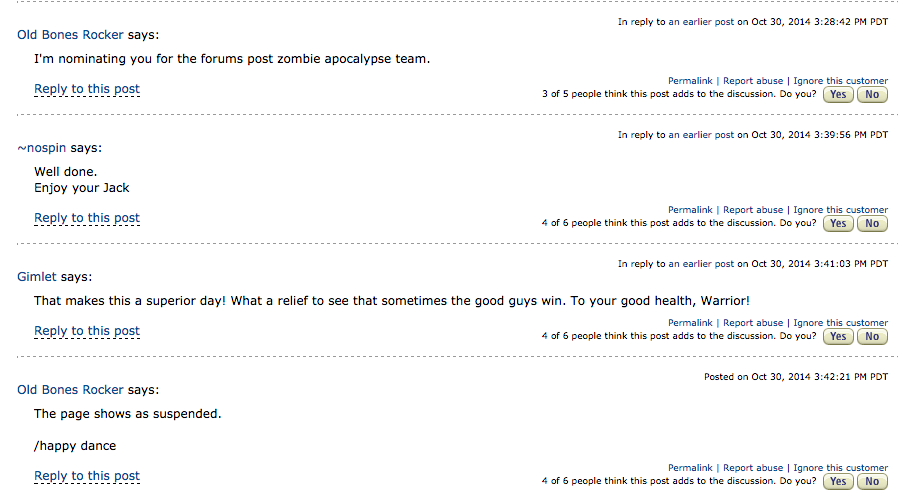Vote Yes on Gimlet's post
Image resolution: width=916 pixels, height=501 pixels.
tap(838, 337)
